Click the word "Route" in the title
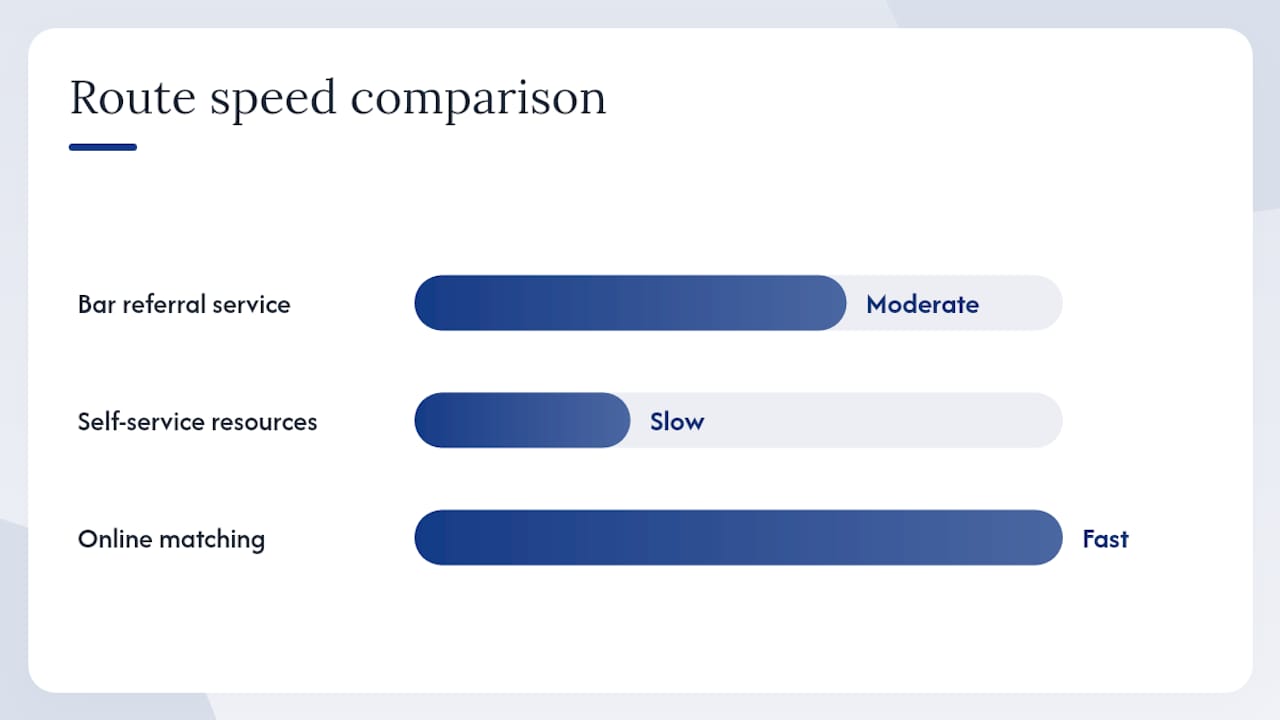This screenshot has height=720, width=1280. point(133,98)
